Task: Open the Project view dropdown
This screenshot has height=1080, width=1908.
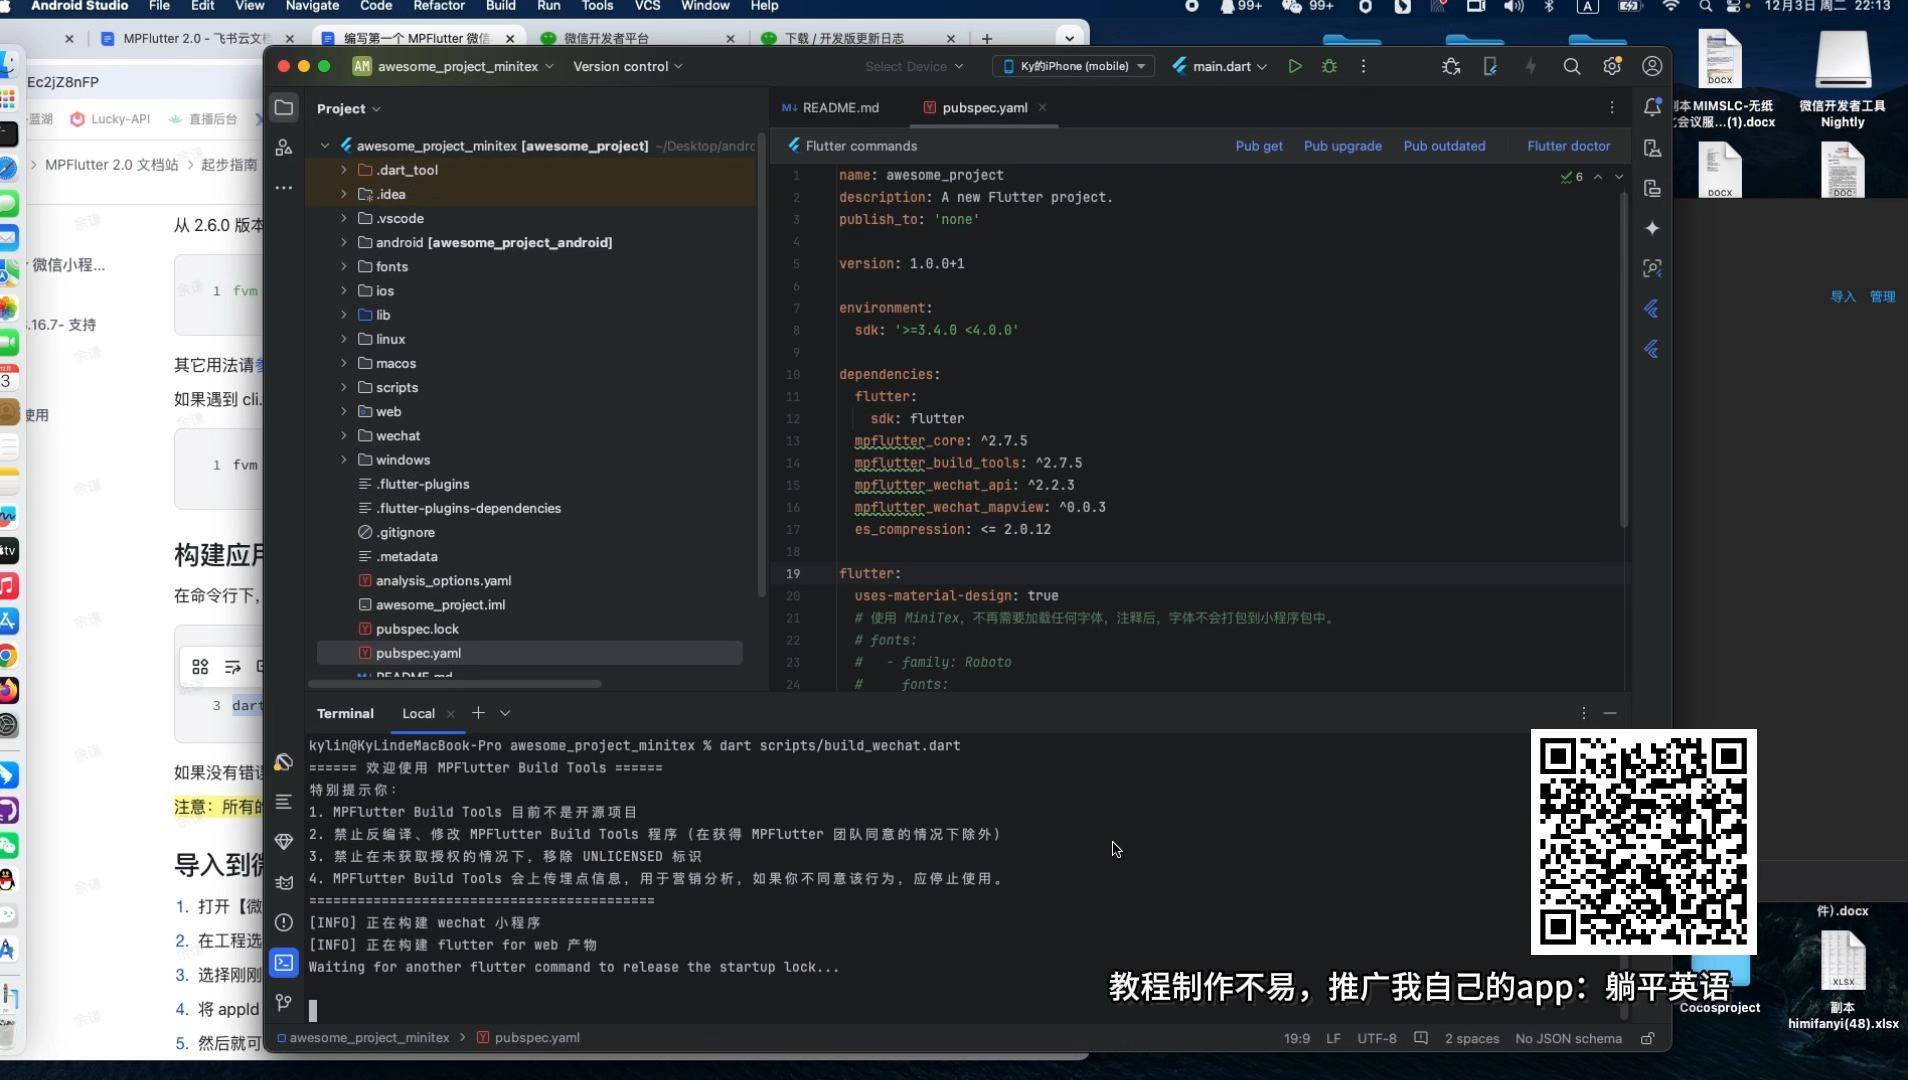Action: [x=349, y=108]
